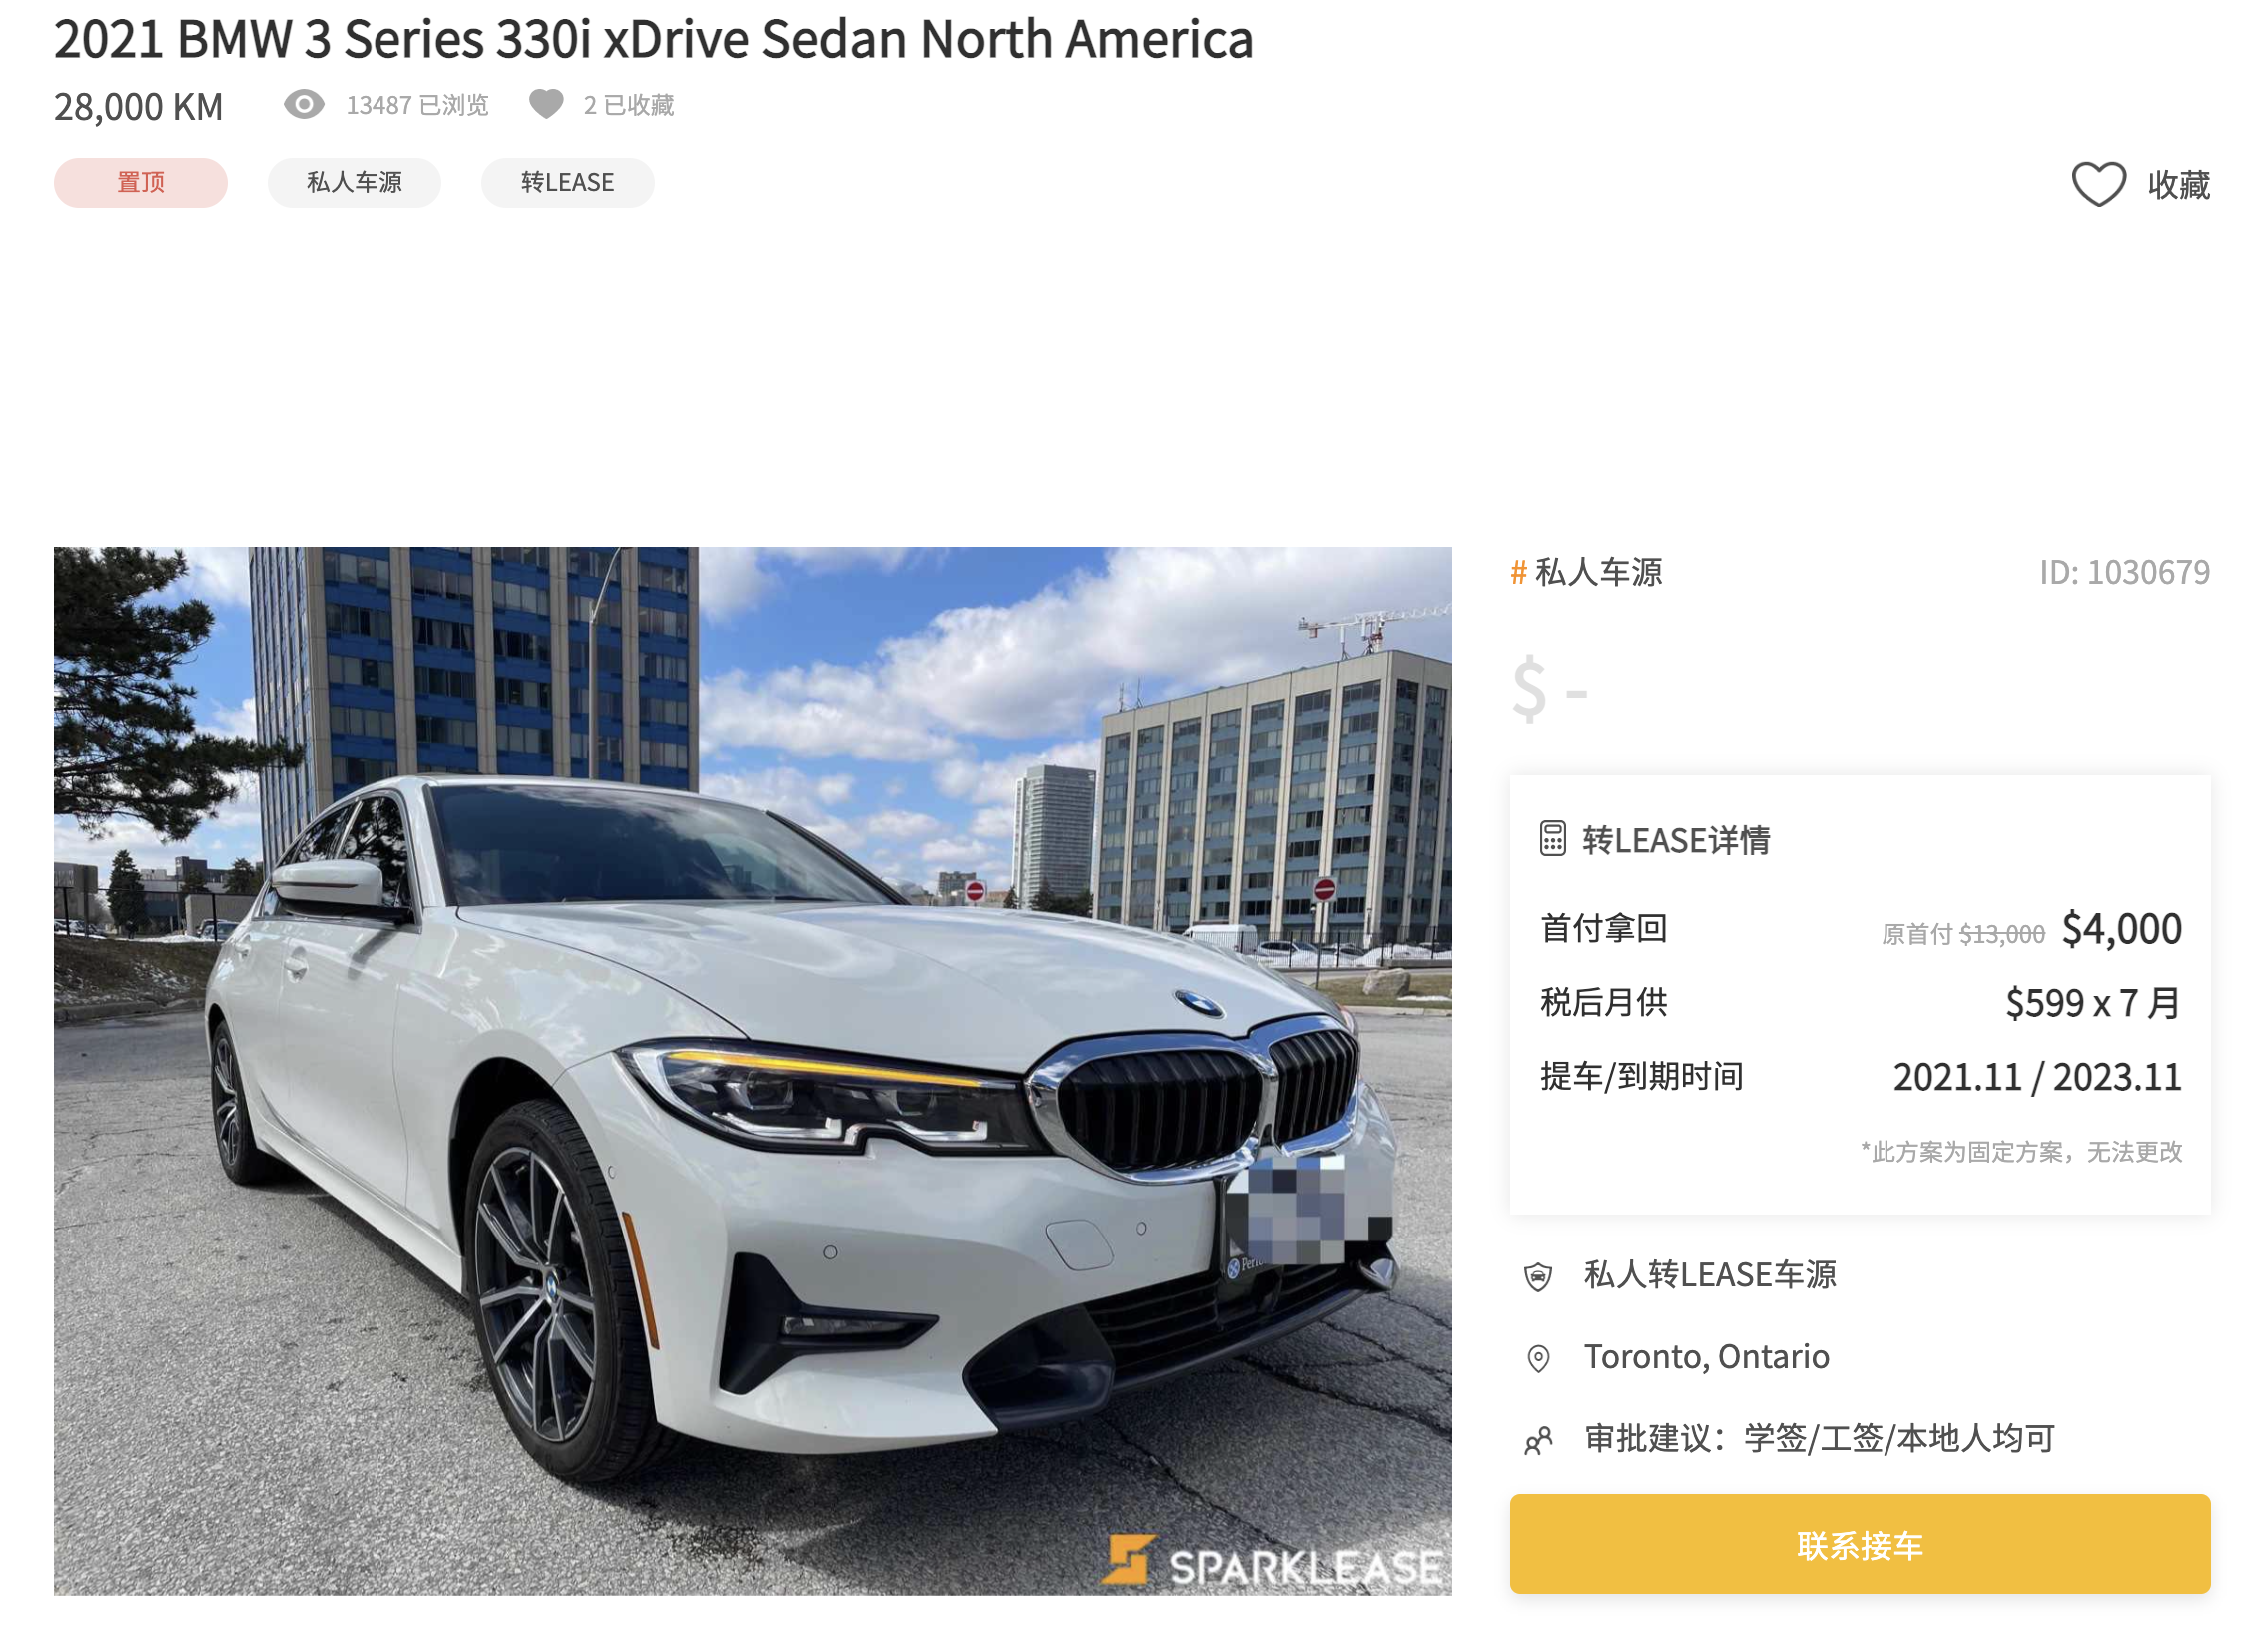This screenshot has height=1652, width=2263.
Task: Click the SPARKLEASE logo watermark
Action: 1271,1563
